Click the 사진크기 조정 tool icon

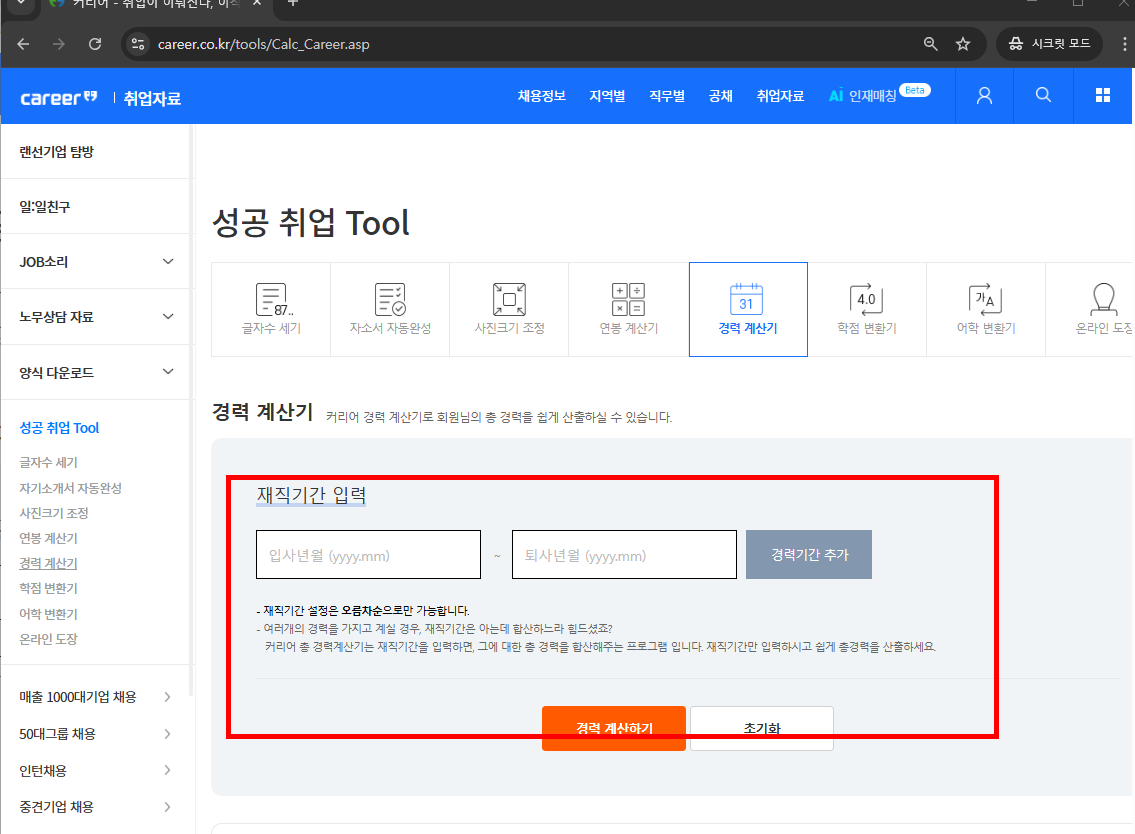(x=509, y=309)
